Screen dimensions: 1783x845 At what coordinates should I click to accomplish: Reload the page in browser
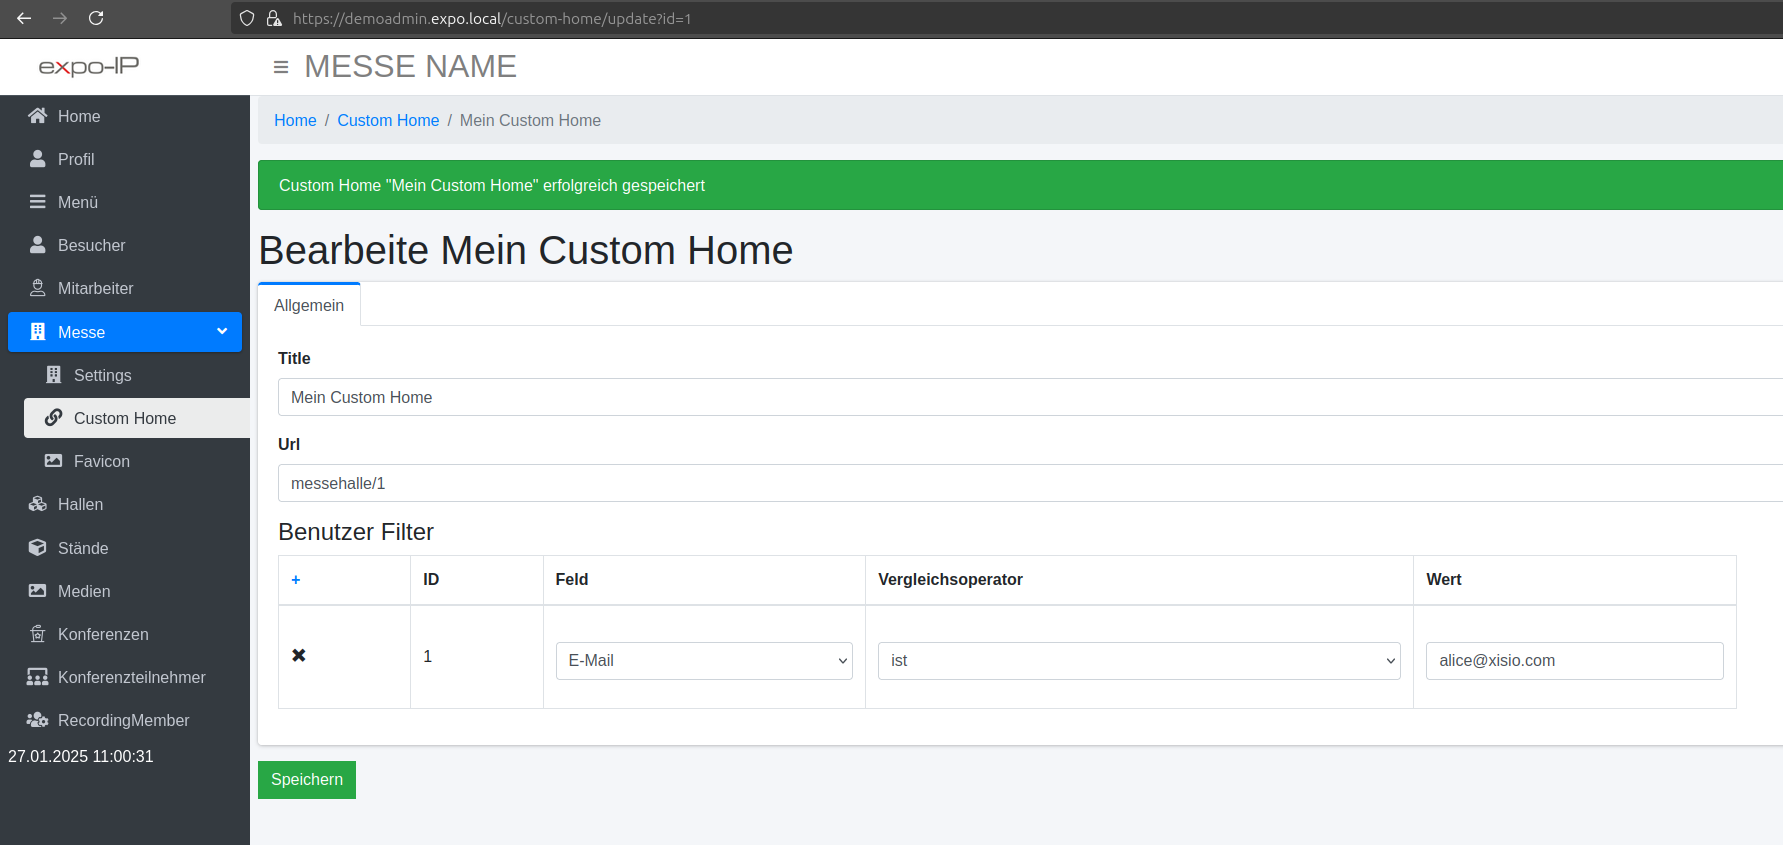pyautogui.click(x=96, y=18)
